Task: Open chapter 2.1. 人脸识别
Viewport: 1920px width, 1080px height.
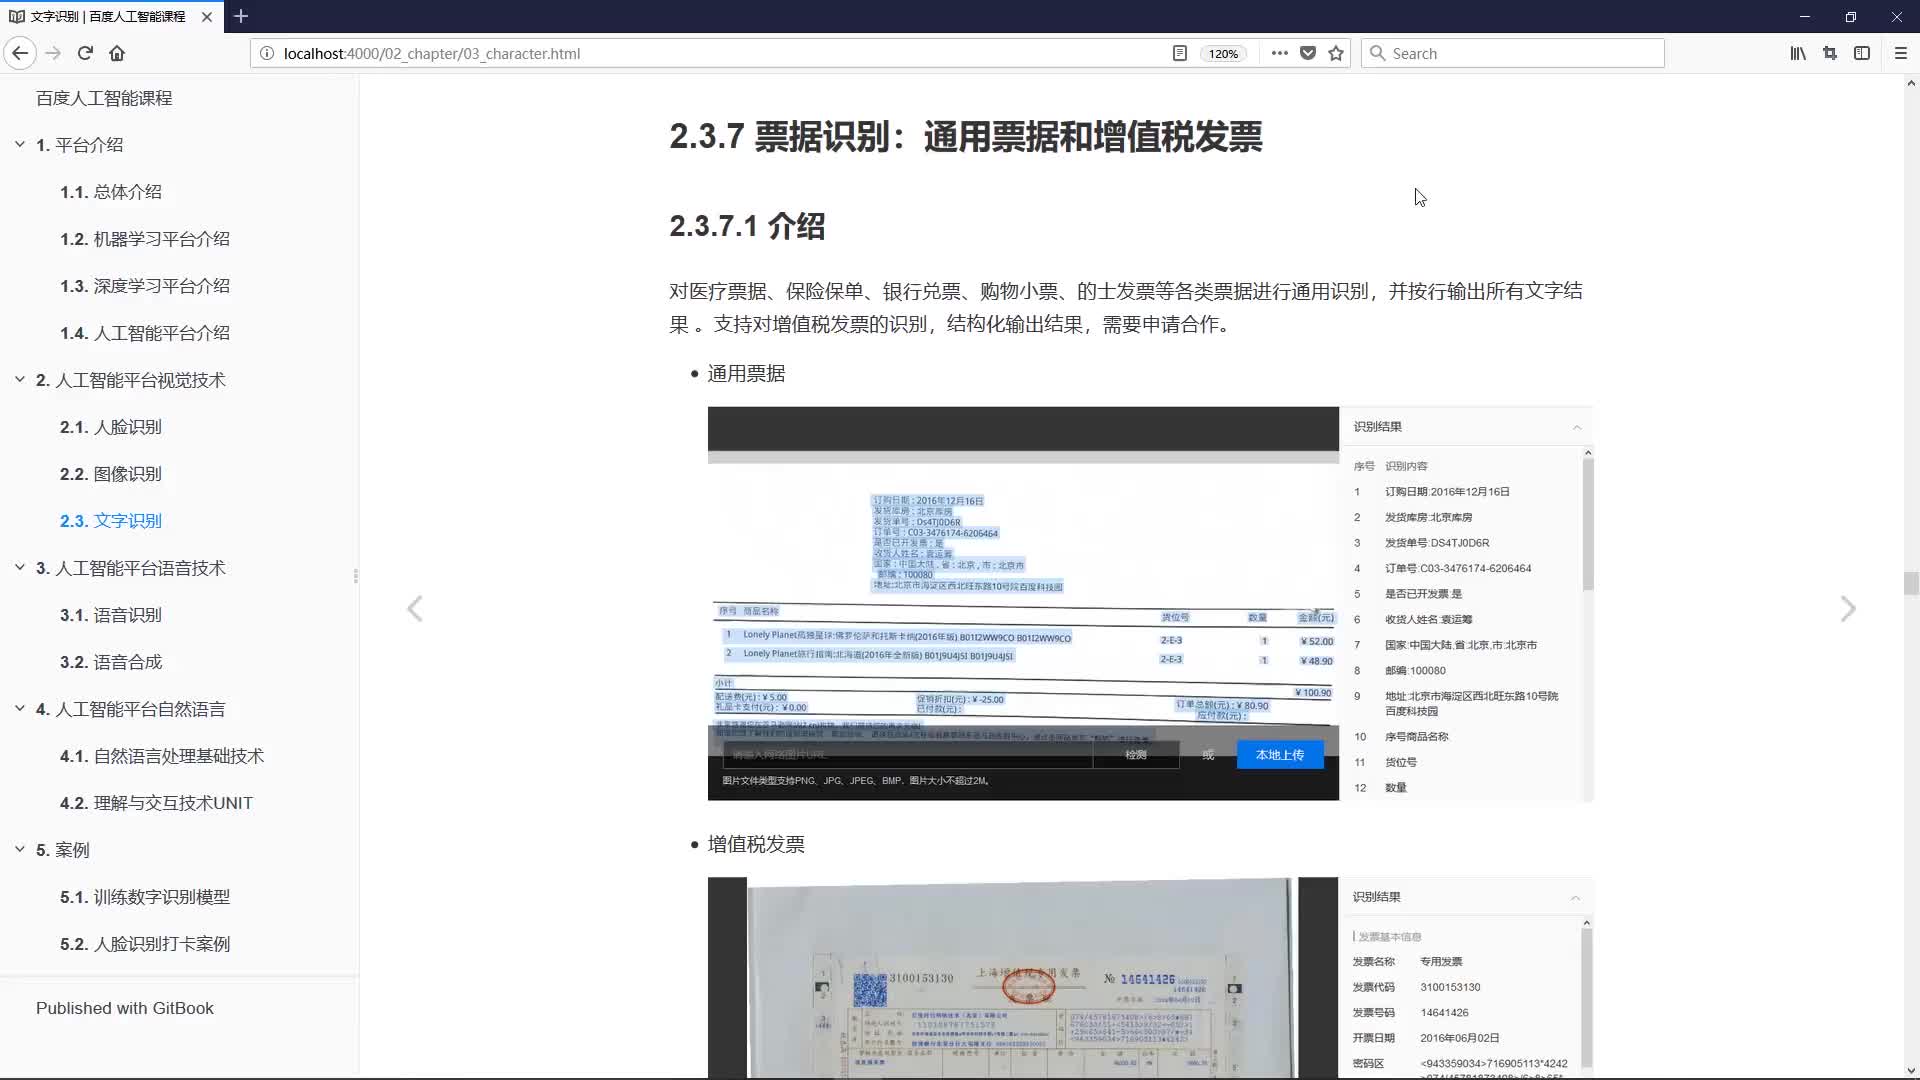Action: pos(111,427)
